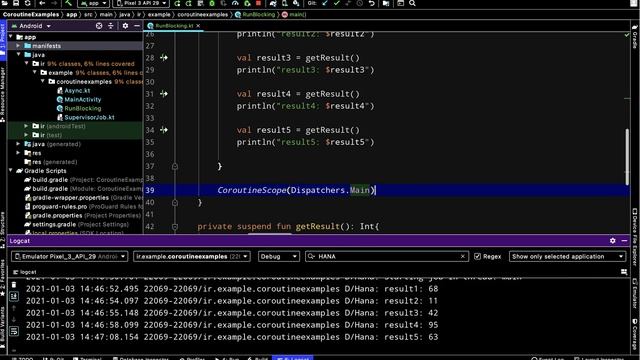Viewport: 640px width, 360px height.
Task: Click the Navigate Back arrow icon
Action: pyautogui.click(x=42, y=3)
